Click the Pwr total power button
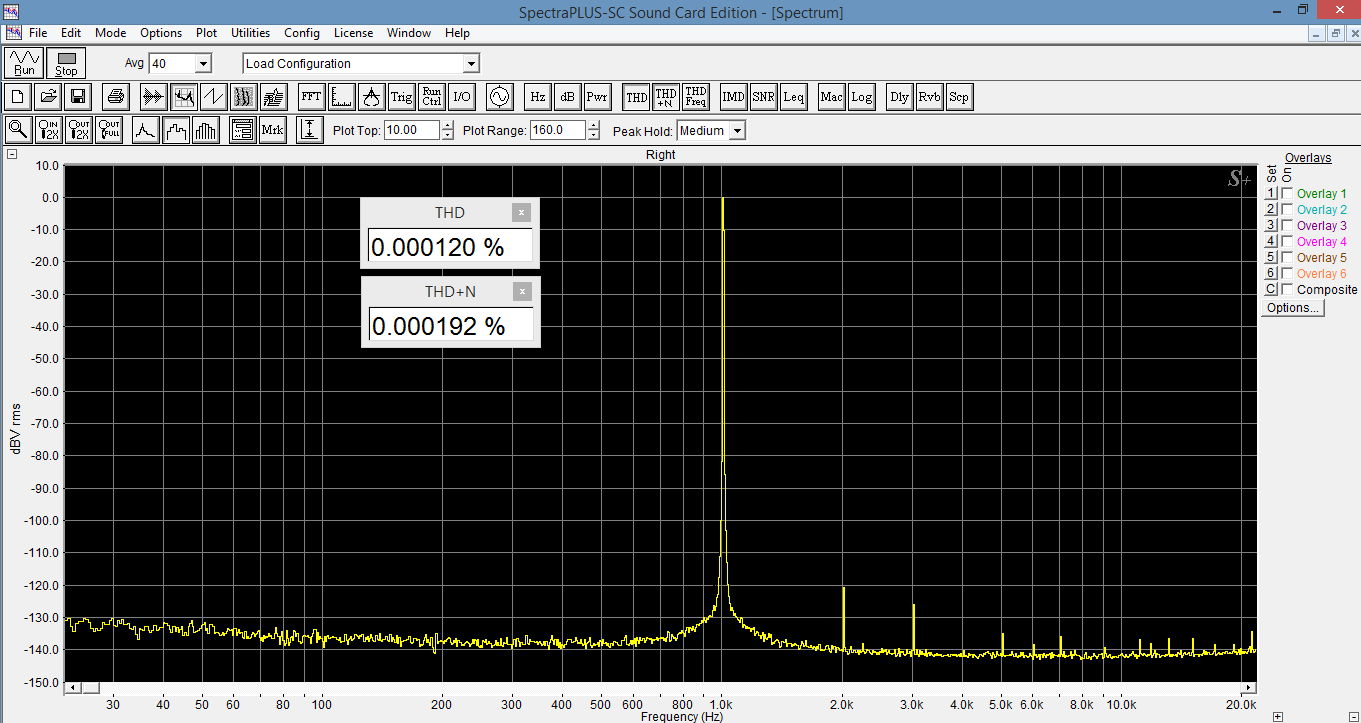The image size is (1361, 723). coord(597,97)
